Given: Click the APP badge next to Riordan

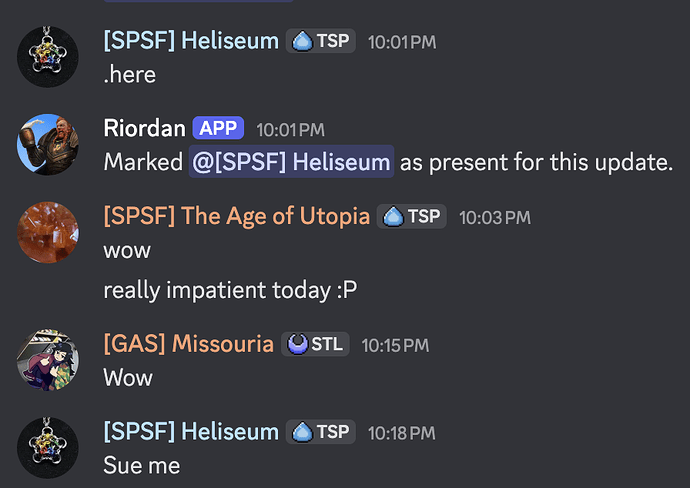Looking at the screenshot, I should point(218,129).
